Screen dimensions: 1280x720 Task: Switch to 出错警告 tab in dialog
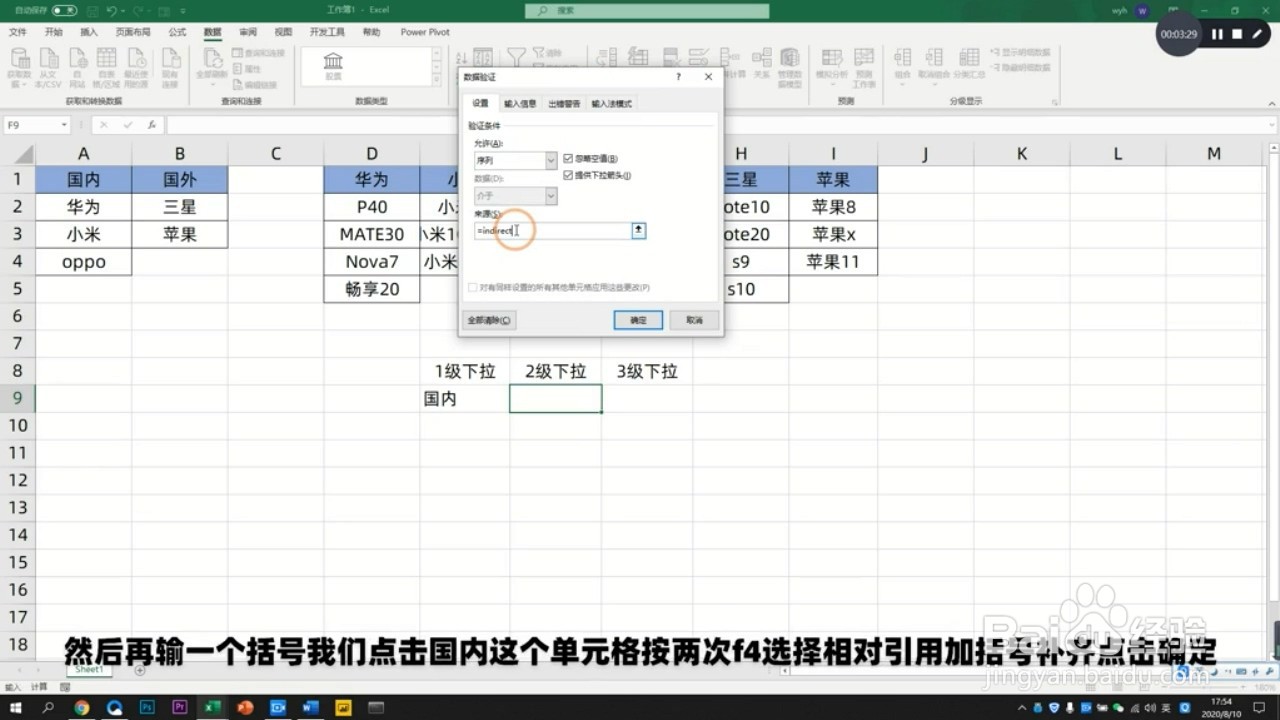[564, 103]
